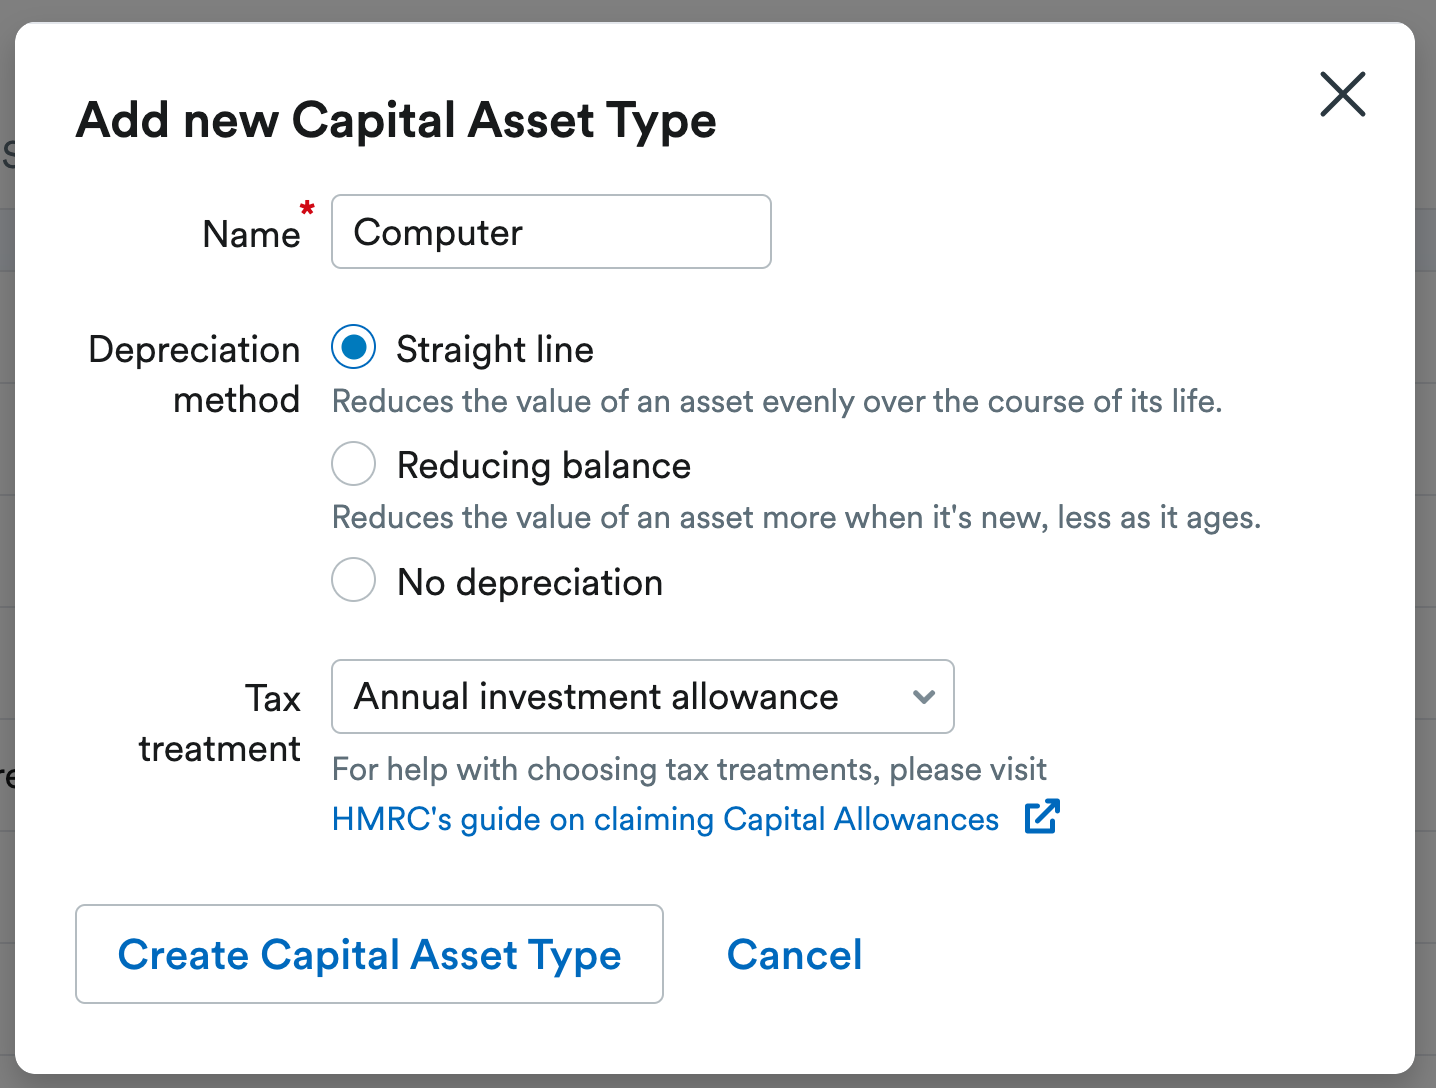The height and width of the screenshot is (1088, 1436).
Task: Click the Create Capital Asset Type button
Action: (369, 954)
